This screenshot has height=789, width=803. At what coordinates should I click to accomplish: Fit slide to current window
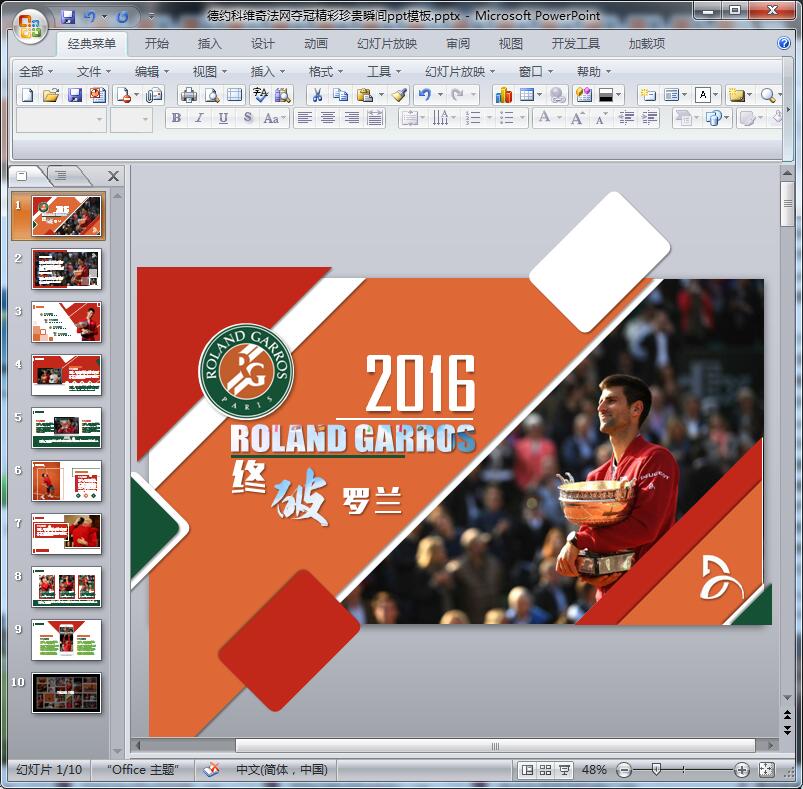click(x=767, y=770)
